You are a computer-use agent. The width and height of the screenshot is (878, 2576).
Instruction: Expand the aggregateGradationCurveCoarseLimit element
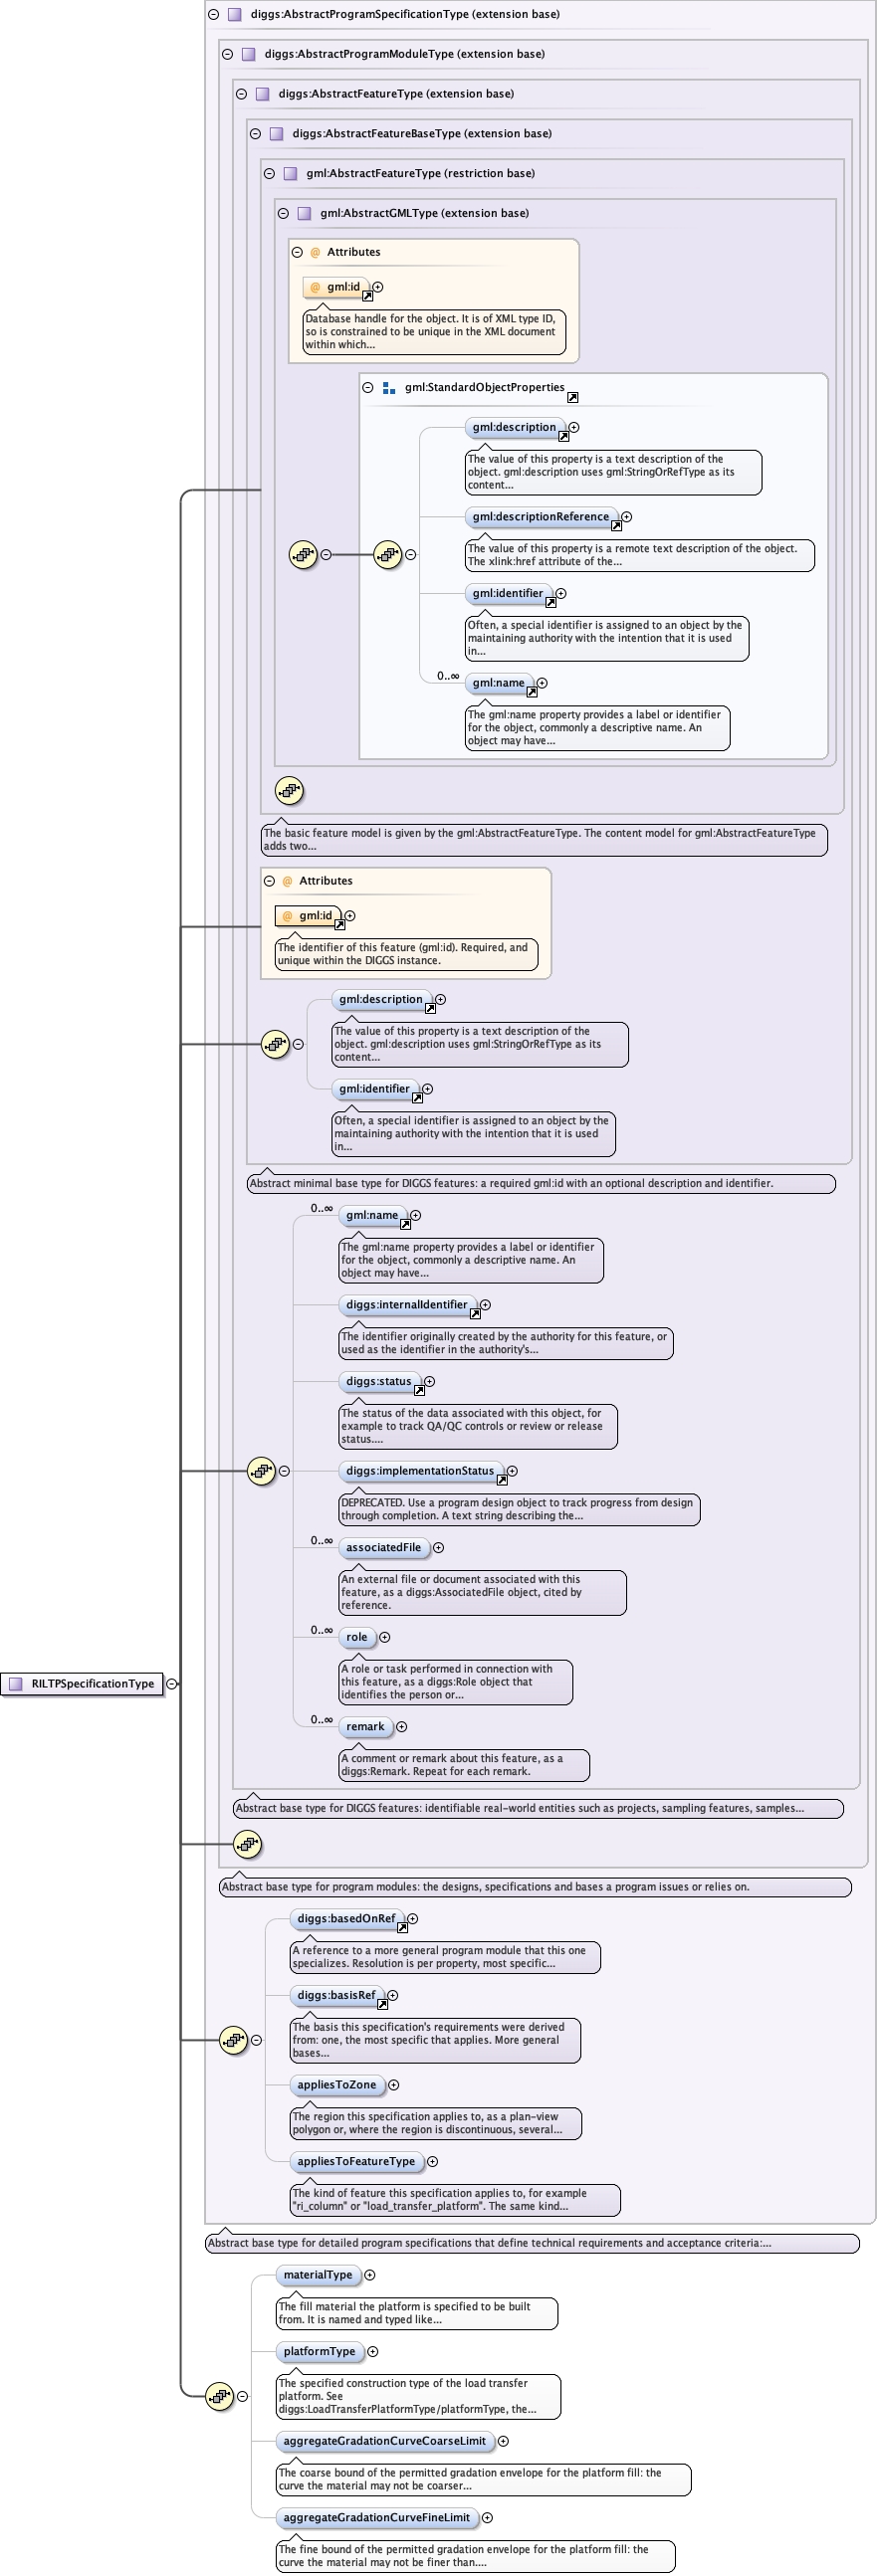503,2441
